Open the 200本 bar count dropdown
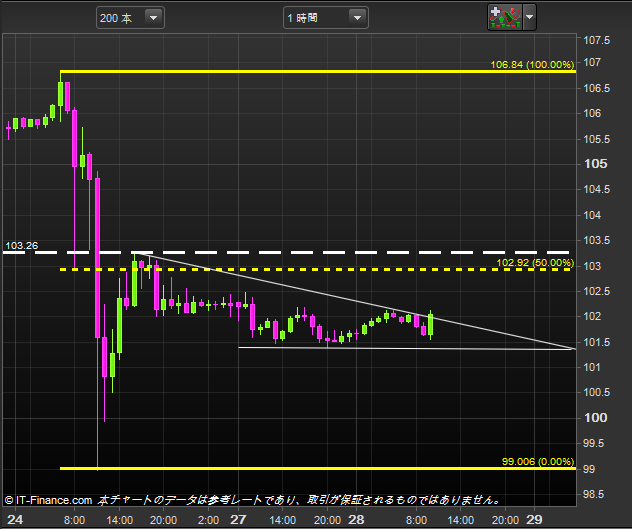632x529 pixels. [130, 18]
